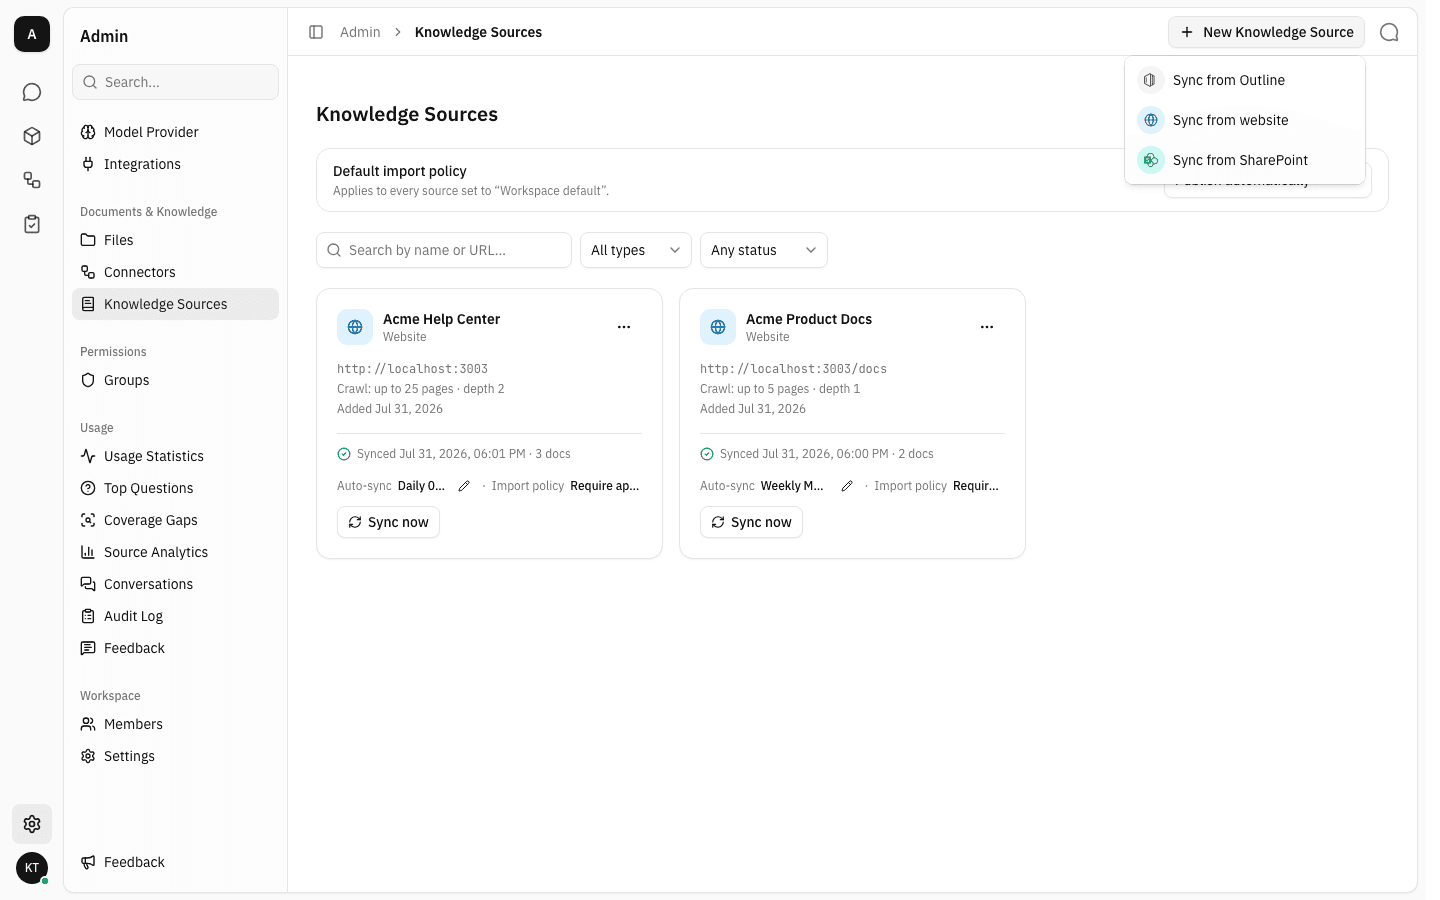Open Acme Product Docs more options menu

[x=987, y=327]
